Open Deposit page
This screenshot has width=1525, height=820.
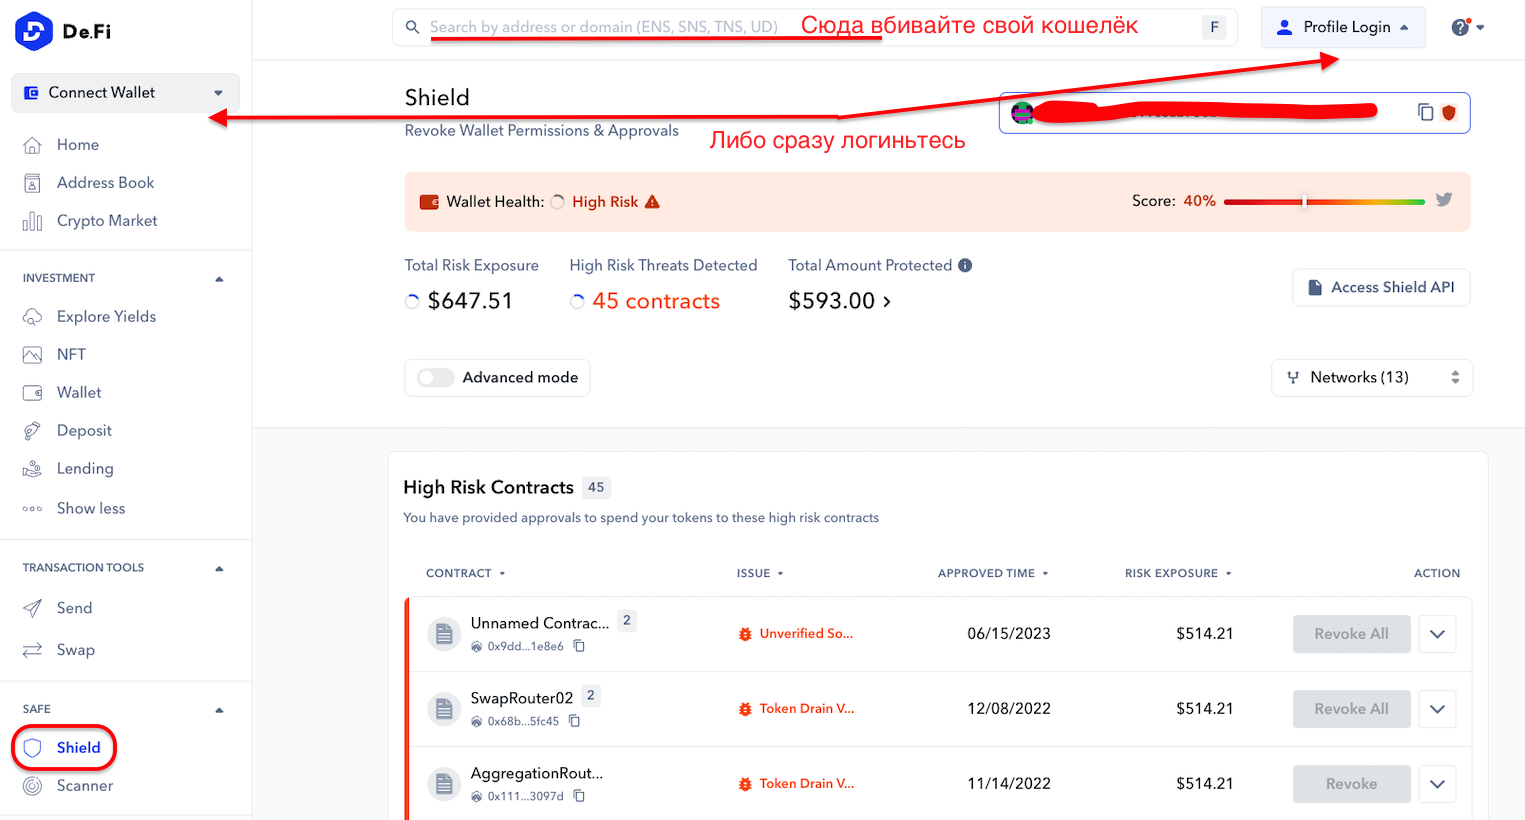84,431
